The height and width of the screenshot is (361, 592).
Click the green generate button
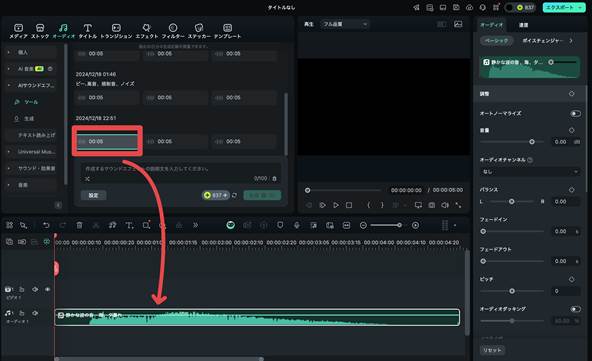click(262, 195)
